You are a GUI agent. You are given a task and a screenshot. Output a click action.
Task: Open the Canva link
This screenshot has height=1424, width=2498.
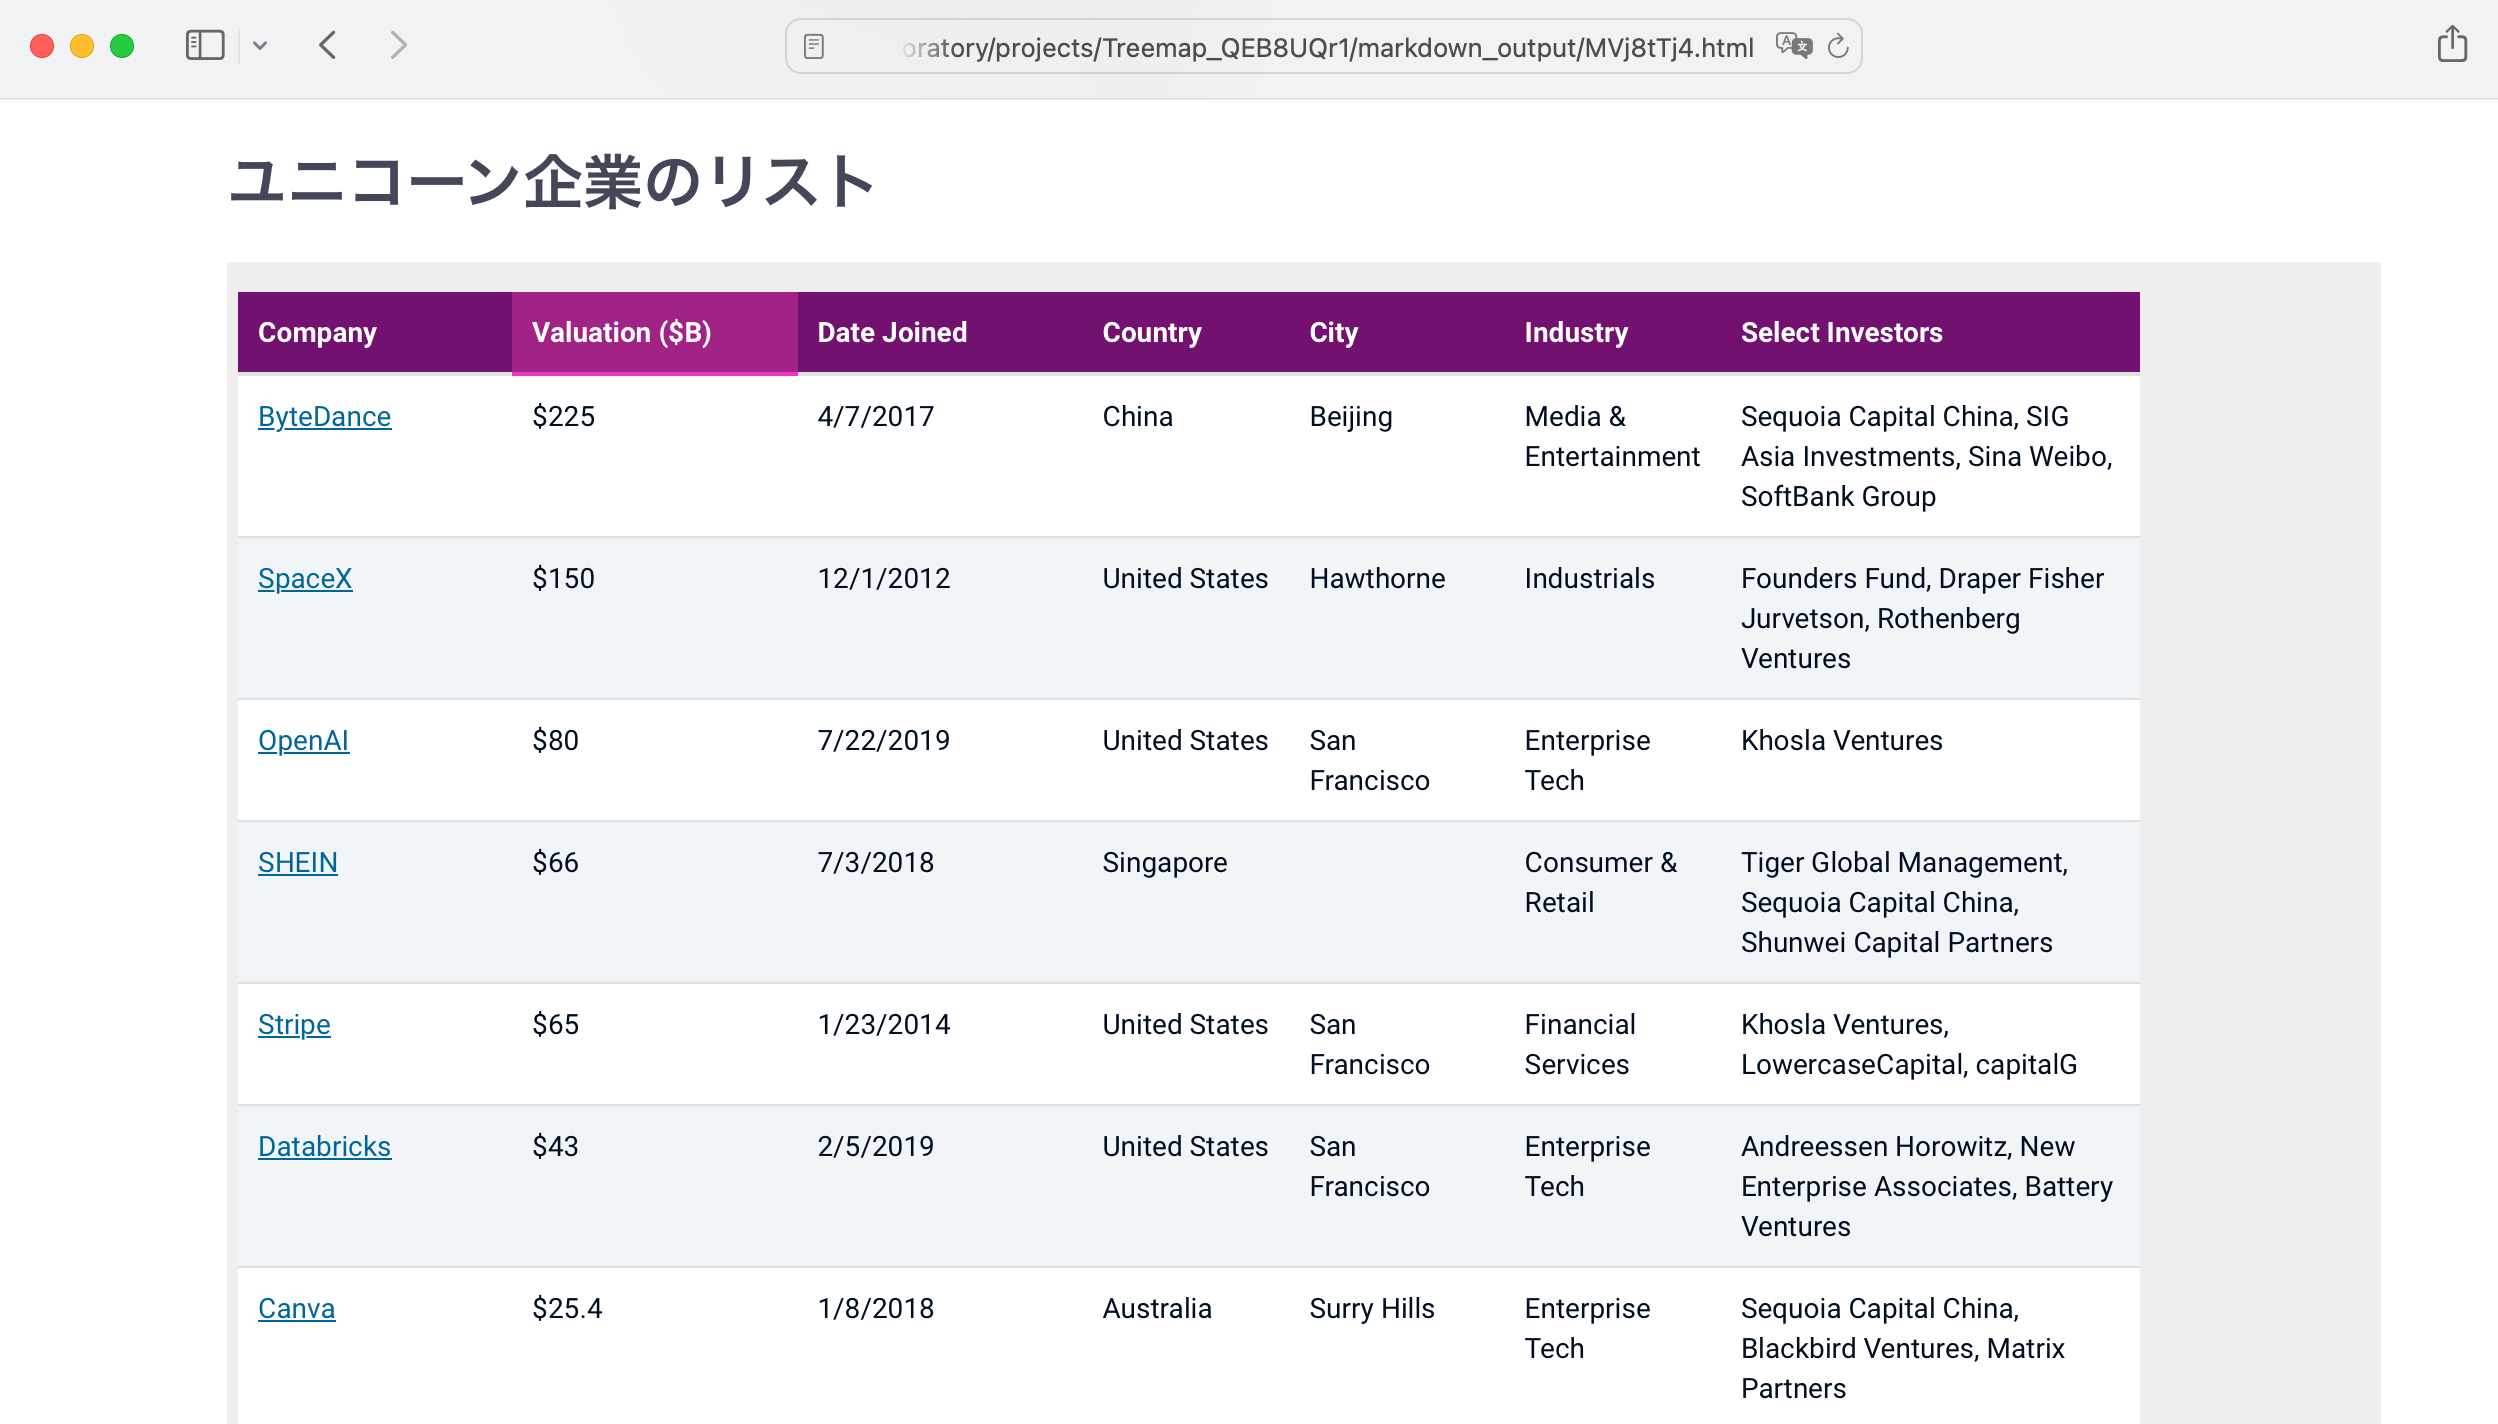(296, 1309)
